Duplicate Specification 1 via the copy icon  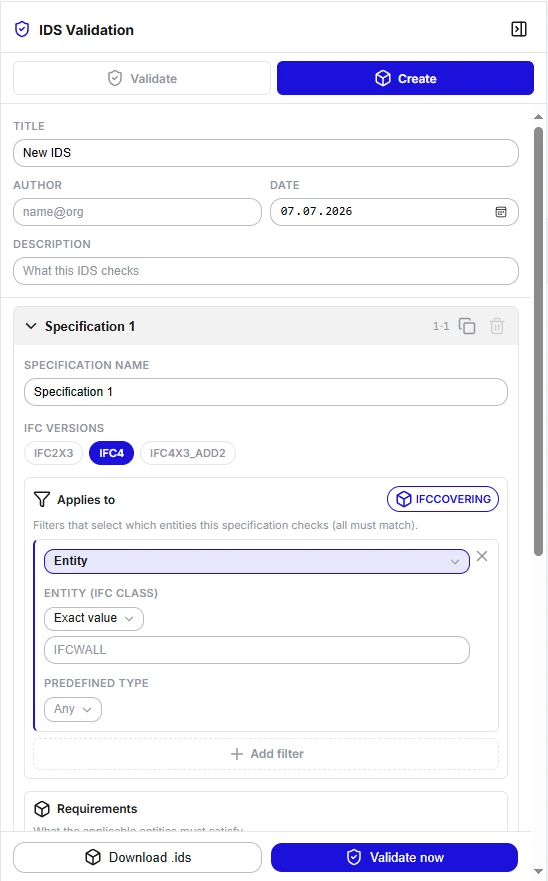pos(467,326)
